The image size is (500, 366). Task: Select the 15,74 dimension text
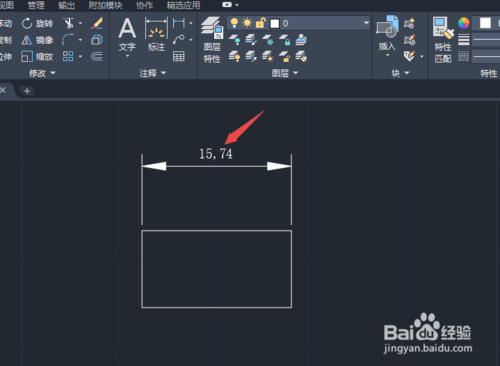(216, 154)
